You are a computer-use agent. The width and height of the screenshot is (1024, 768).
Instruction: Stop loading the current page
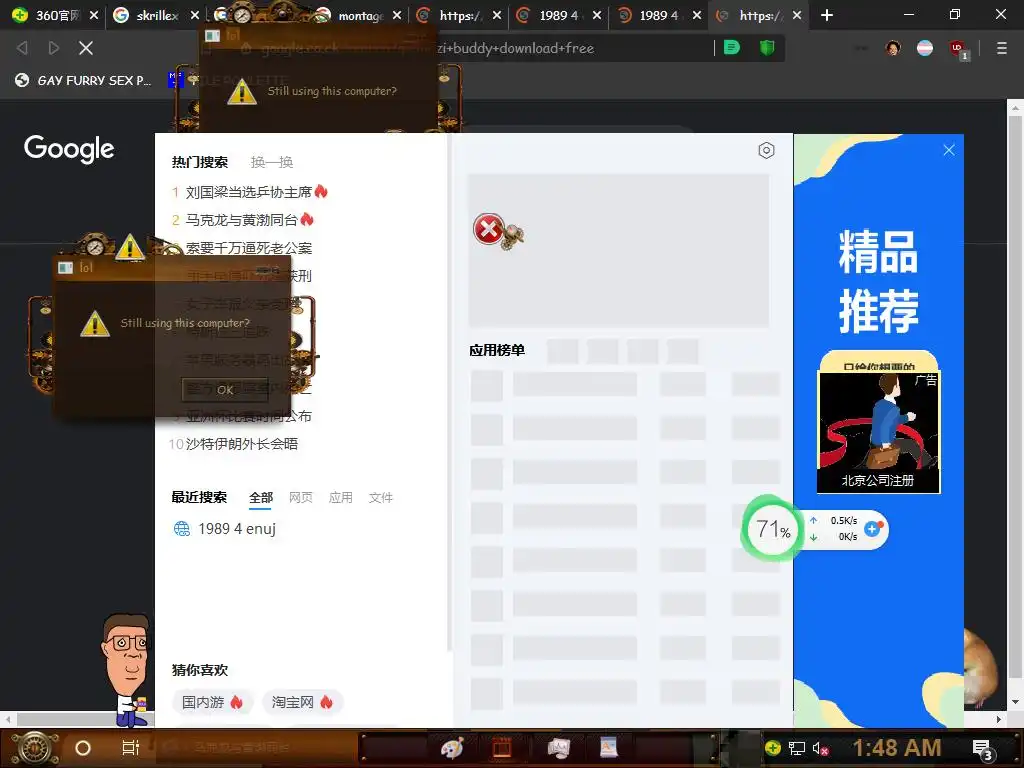86,48
